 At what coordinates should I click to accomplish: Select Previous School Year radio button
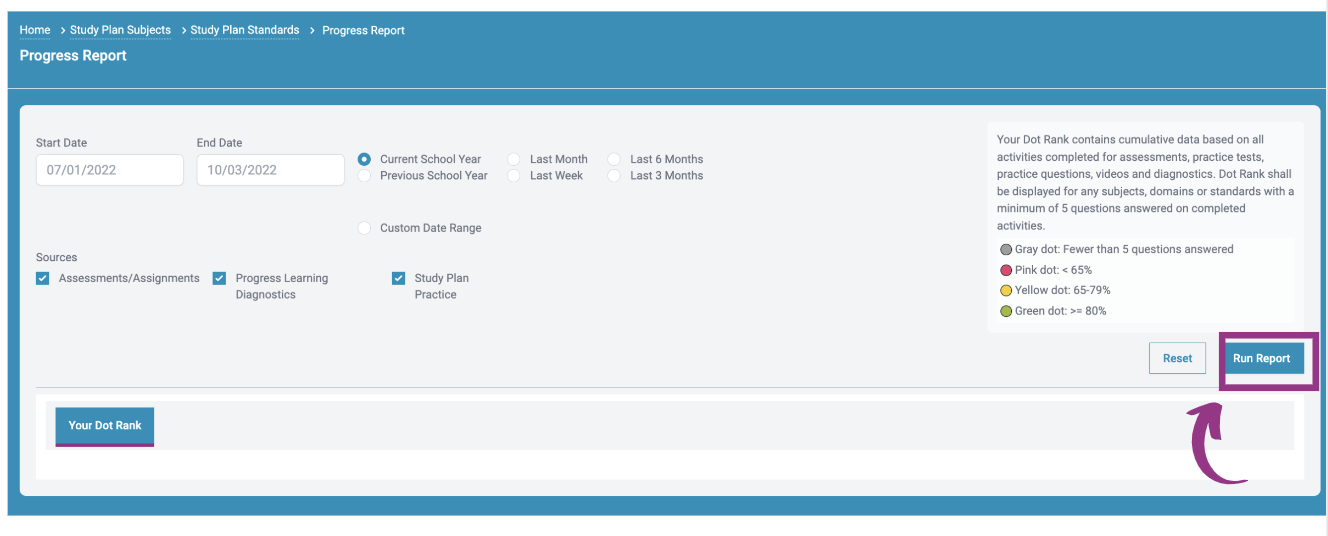[364, 175]
